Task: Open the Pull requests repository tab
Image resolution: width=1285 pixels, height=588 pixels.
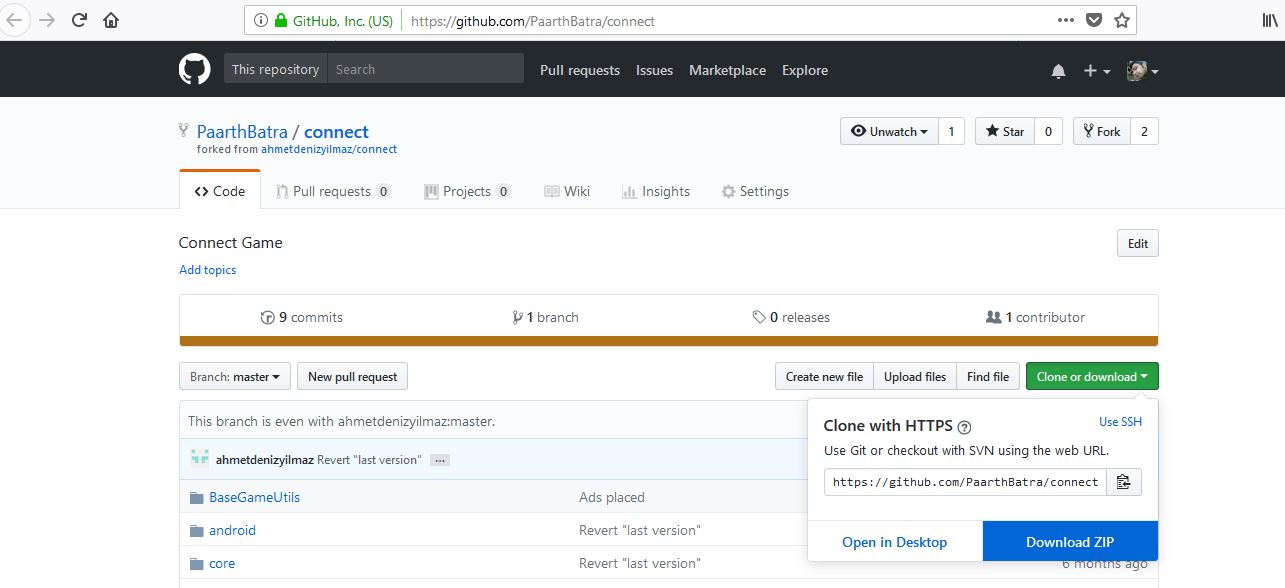Action: [334, 191]
